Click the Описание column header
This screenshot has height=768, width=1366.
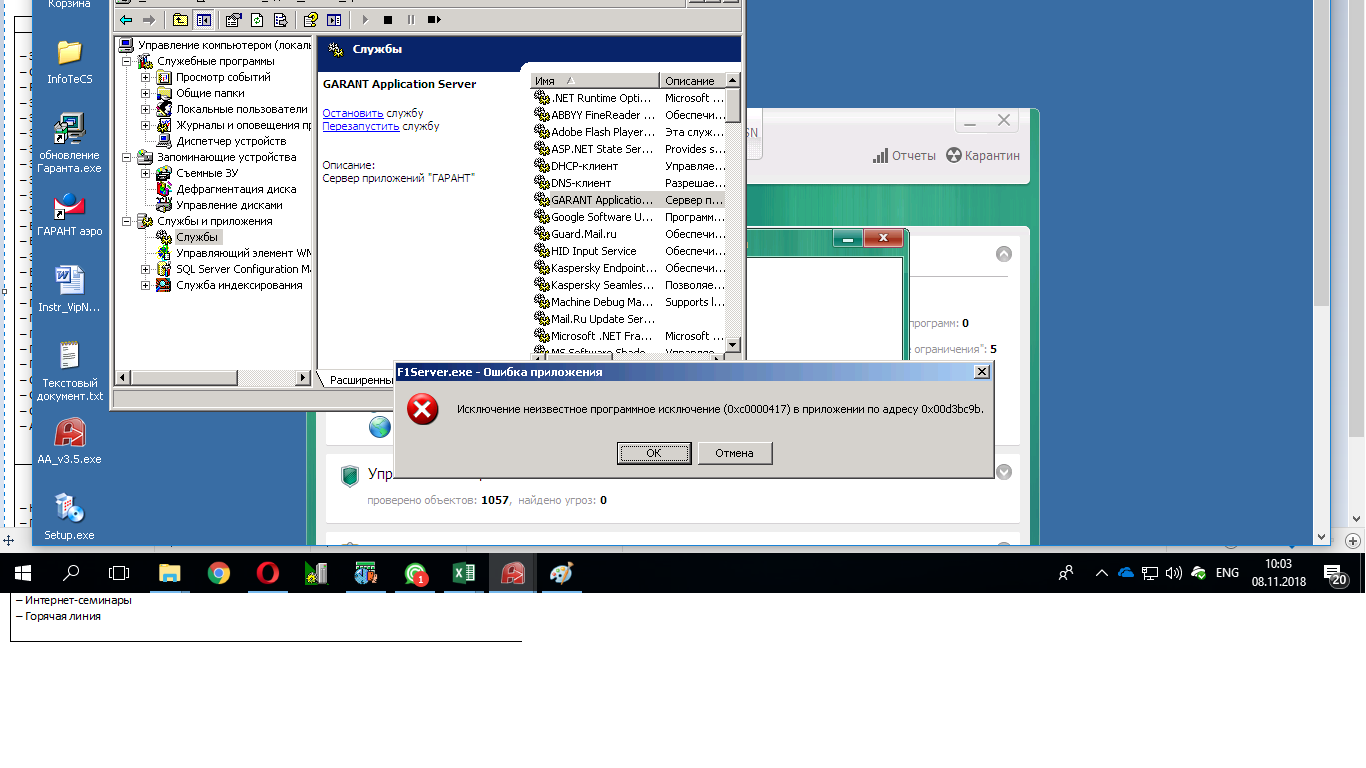pyautogui.click(x=692, y=81)
